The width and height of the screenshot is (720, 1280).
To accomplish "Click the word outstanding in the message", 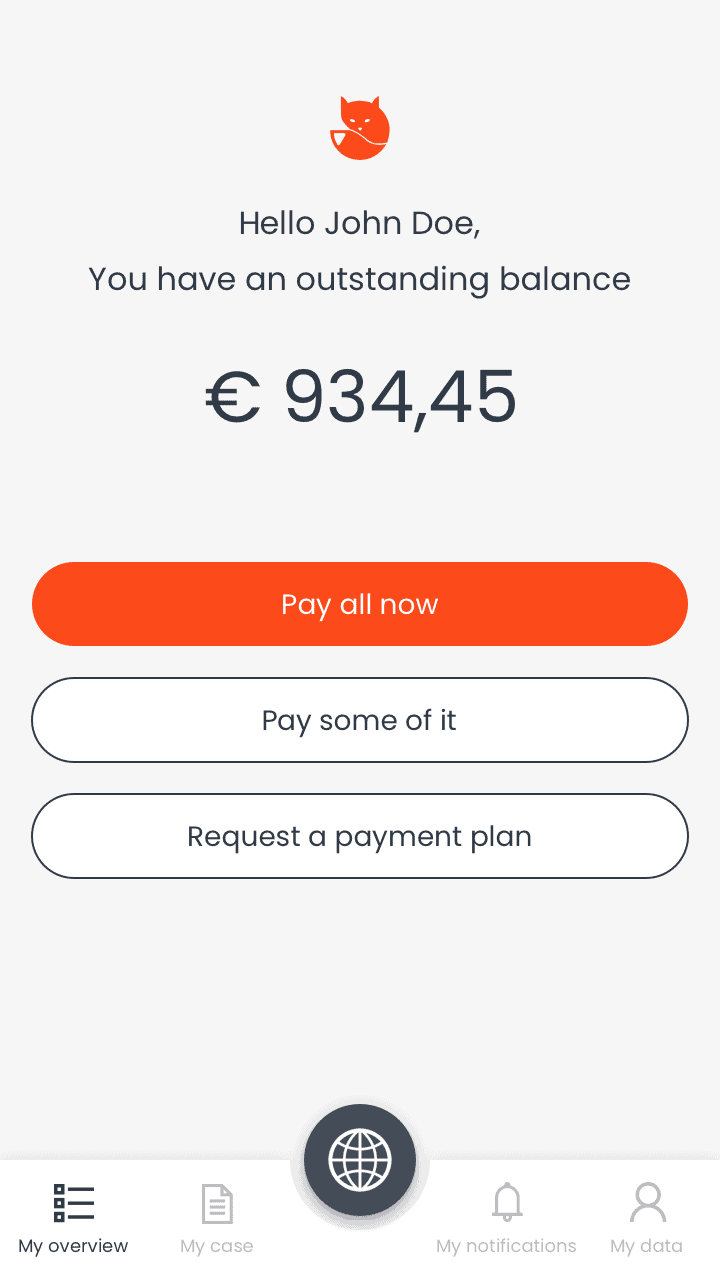I will coord(392,280).
